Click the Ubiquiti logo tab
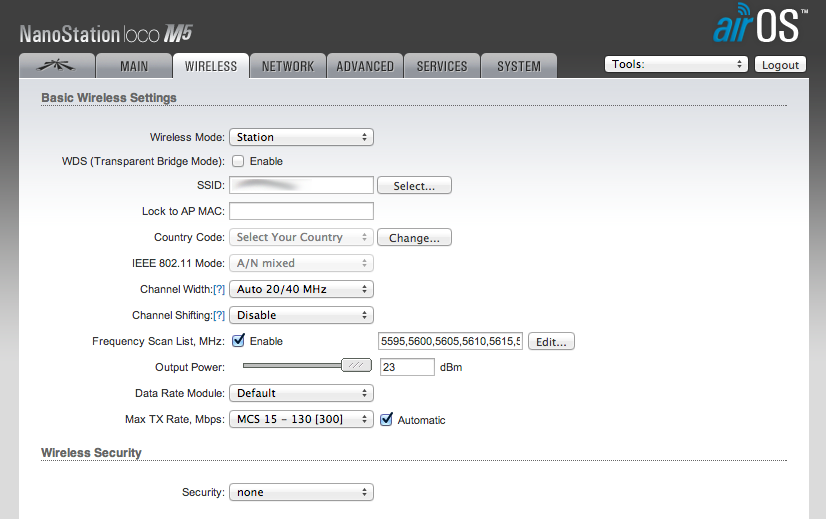Screen dimensions: 826x519 (57, 66)
